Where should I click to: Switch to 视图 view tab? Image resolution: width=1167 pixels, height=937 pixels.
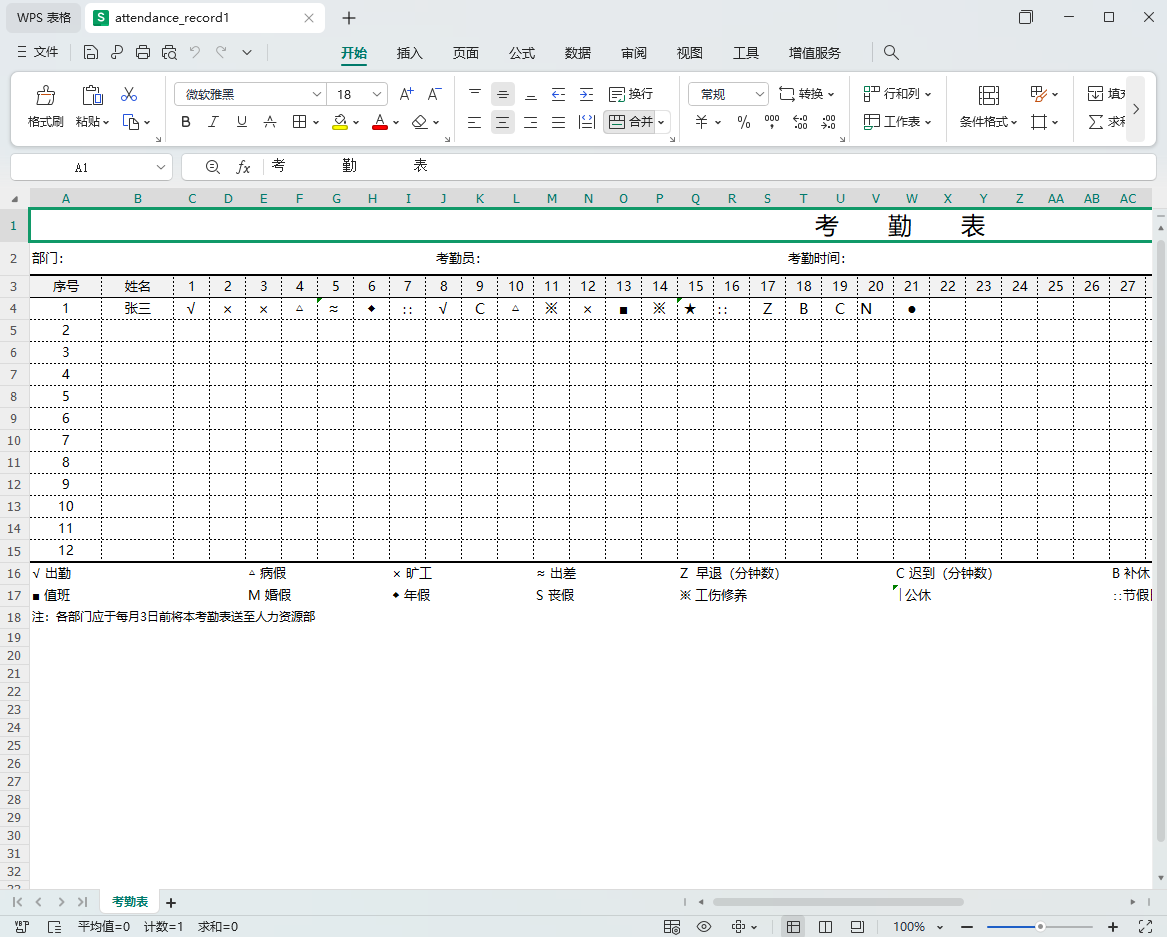(x=689, y=53)
